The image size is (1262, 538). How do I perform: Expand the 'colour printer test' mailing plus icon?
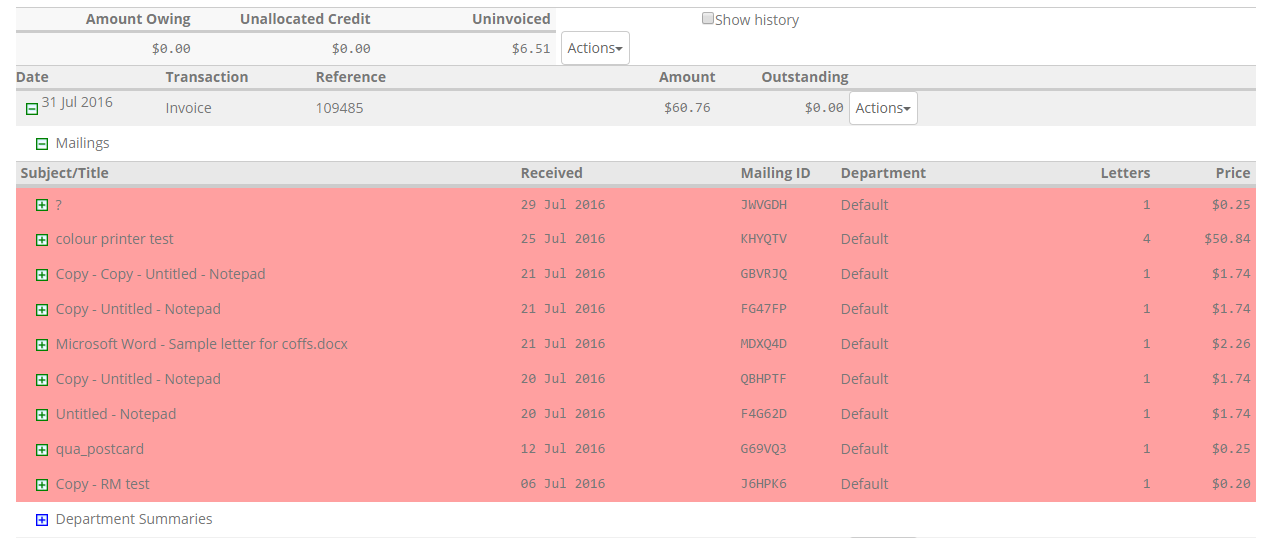[x=42, y=240]
